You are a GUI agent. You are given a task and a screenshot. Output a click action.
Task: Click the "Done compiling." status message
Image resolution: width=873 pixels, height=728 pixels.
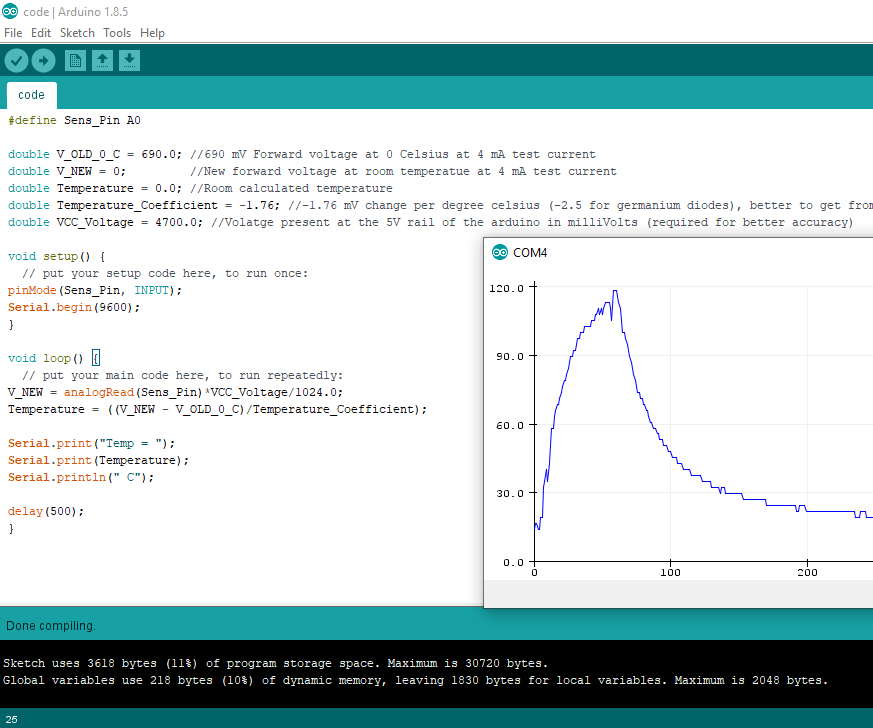click(x=51, y=626)
